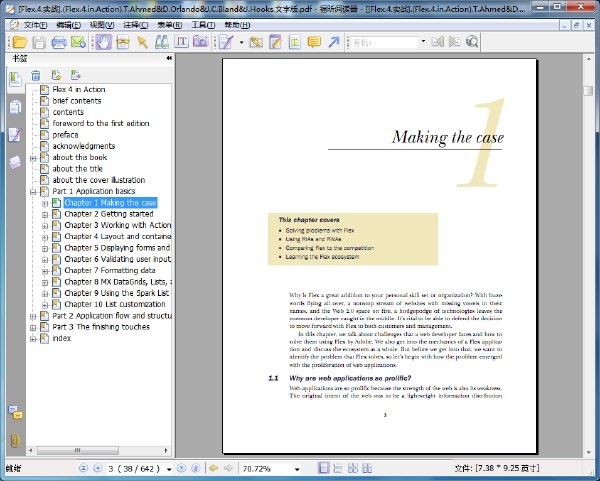Open the dropdown arrow beside the pencil tool
Image resolution: width=600 pixels, height=481 pixels.
pyautogui.click(x=241, y=42)
